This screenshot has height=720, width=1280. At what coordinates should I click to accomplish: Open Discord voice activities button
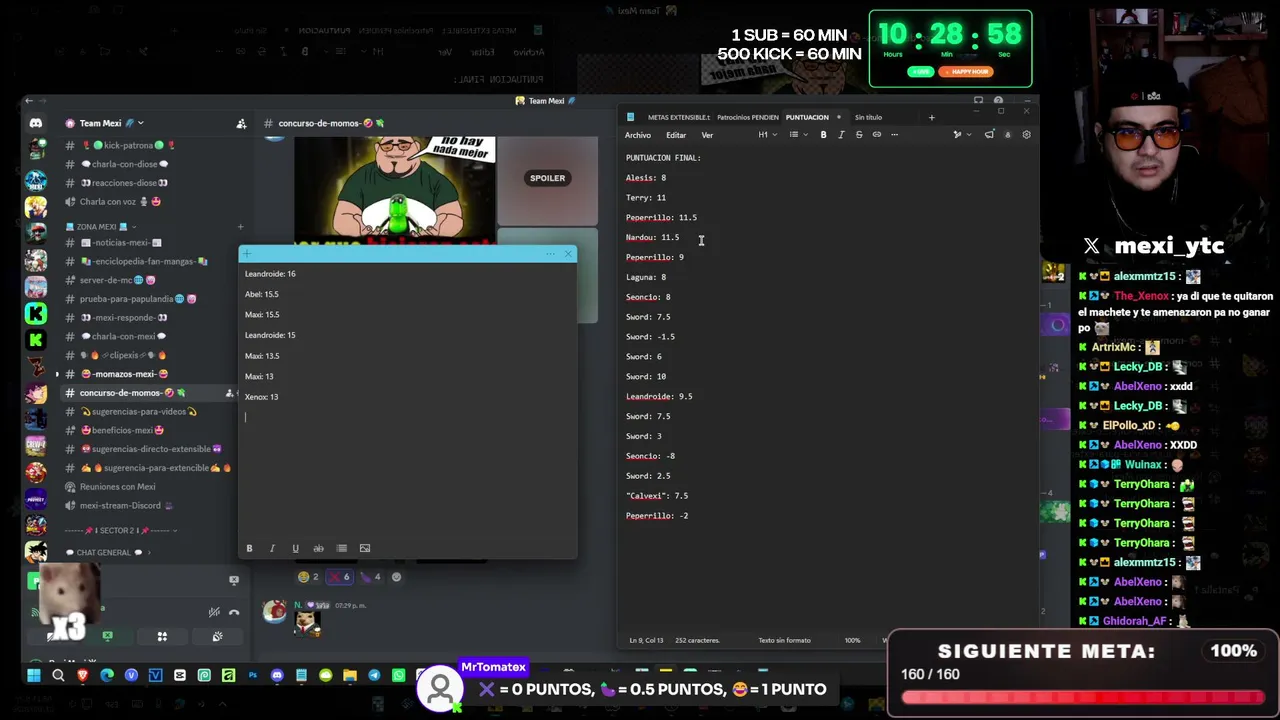162,636
